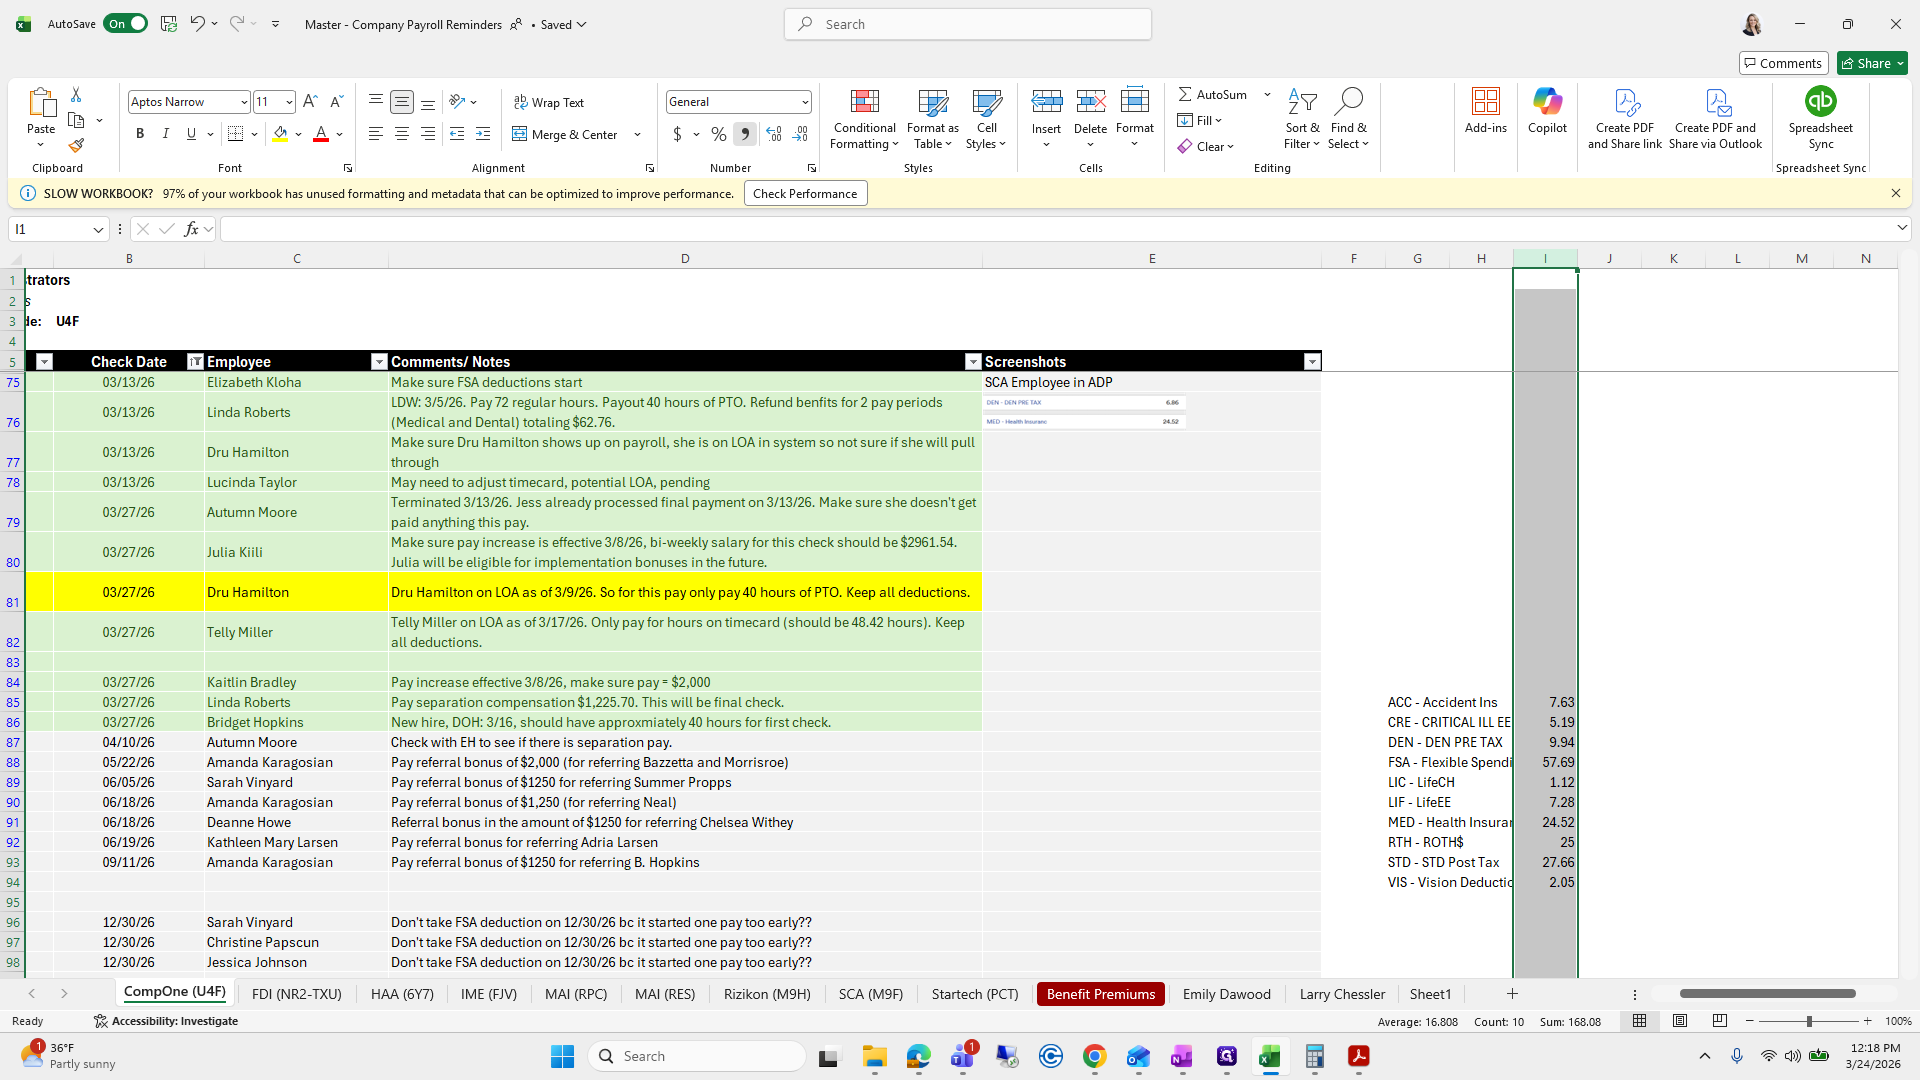Switch to the Benefit Premiums sheet tab
Viewport: 1920px width, 1080px height.
1100,994
